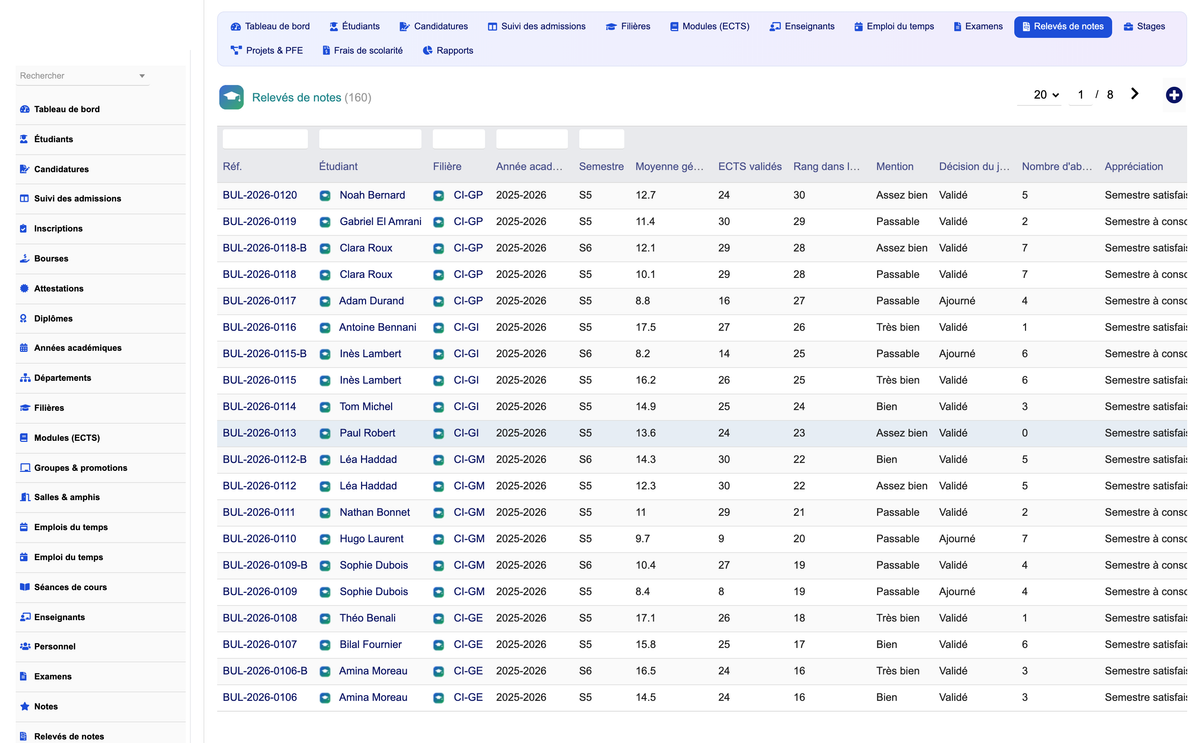Click filière icon in BUL-2026-0117 row
This screenshot has height=743, width=1200.
pos(439,301)
